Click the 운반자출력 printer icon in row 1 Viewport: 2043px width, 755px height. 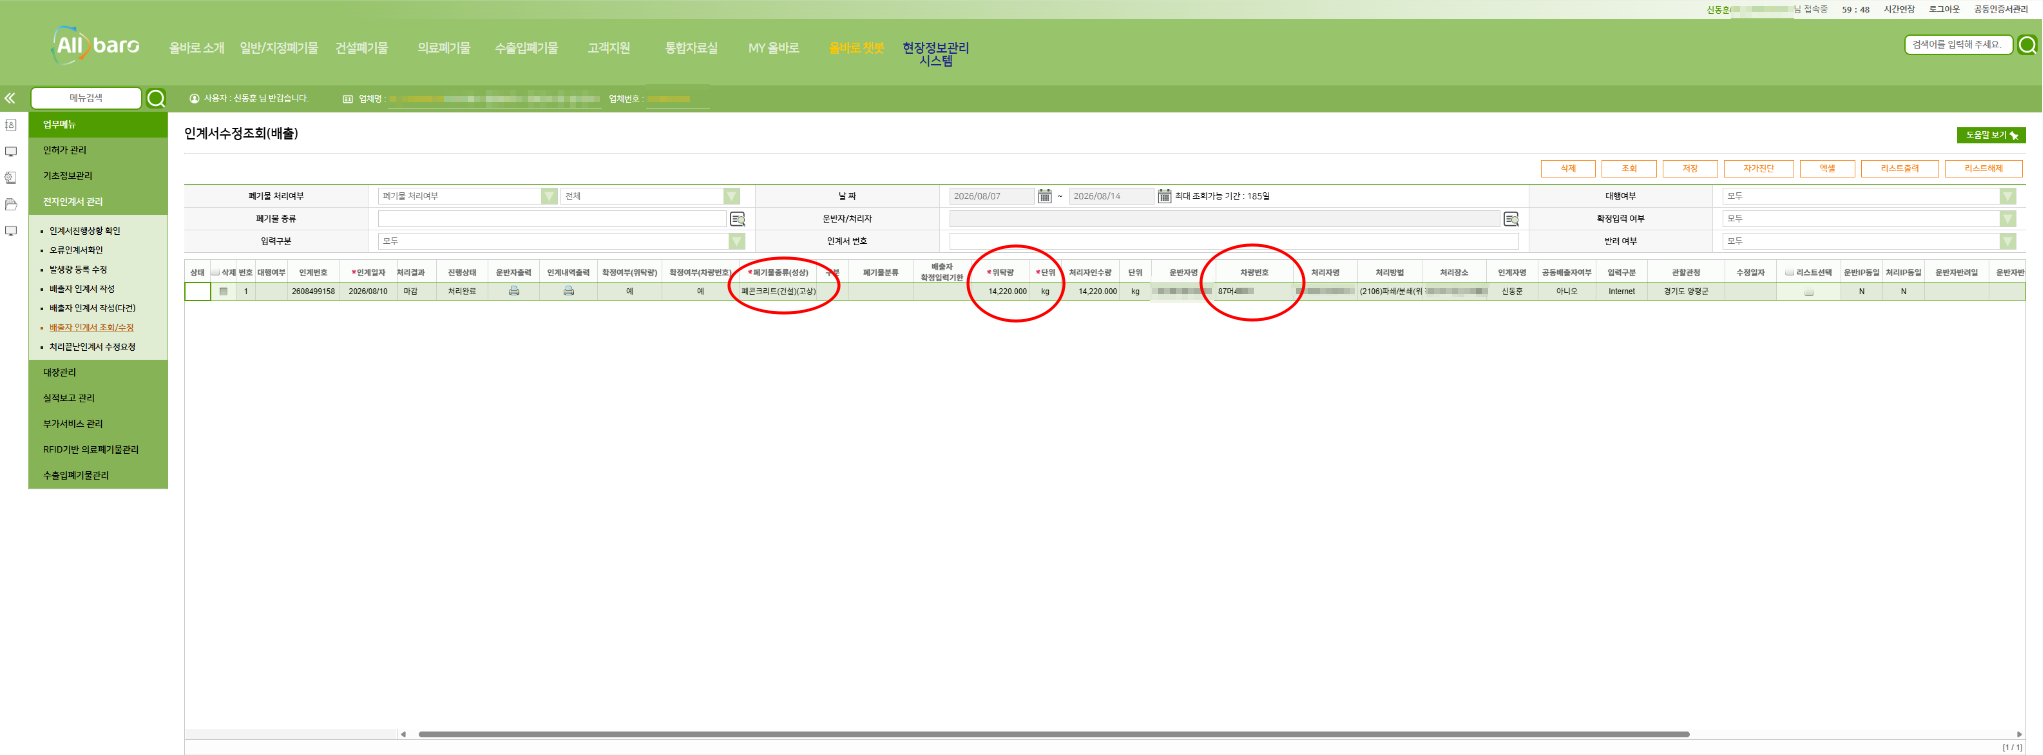pyautogui.click(x=514, y=291)
